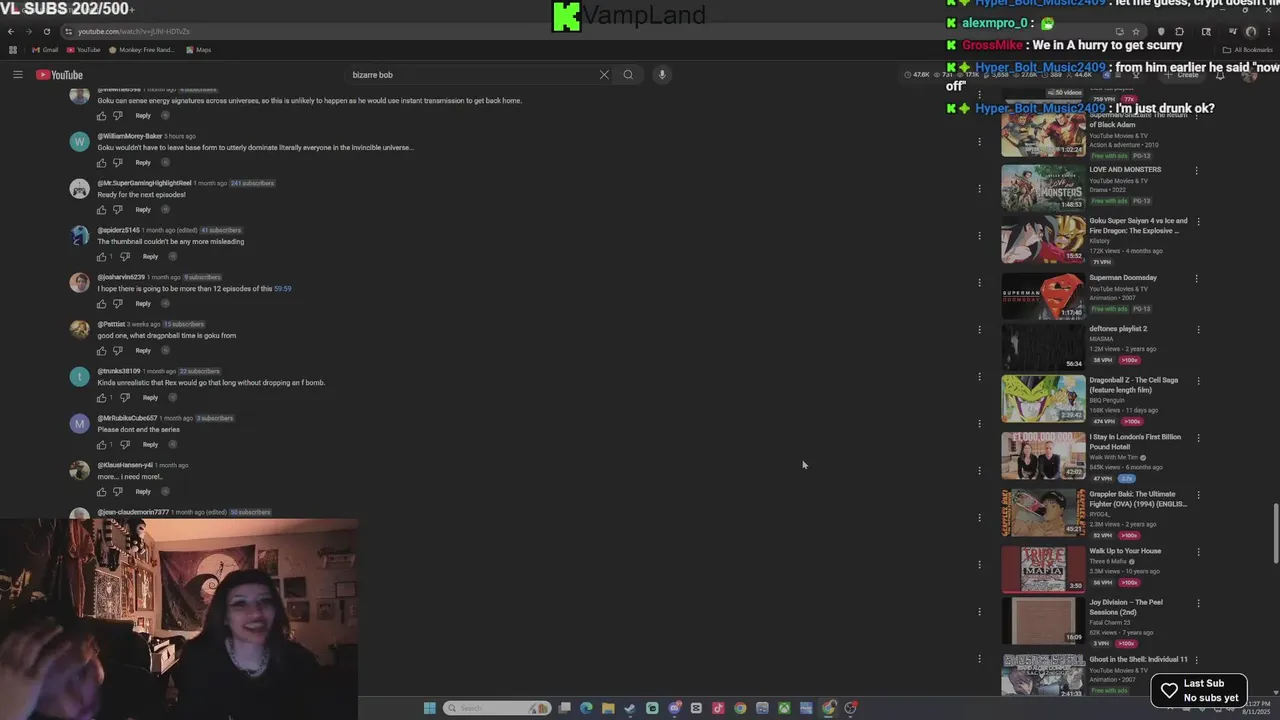Jump to timestamp 59:59 in comment
Image resolution: width=1280 pixels, height=720 pixels.
click(x=283, y=289)
